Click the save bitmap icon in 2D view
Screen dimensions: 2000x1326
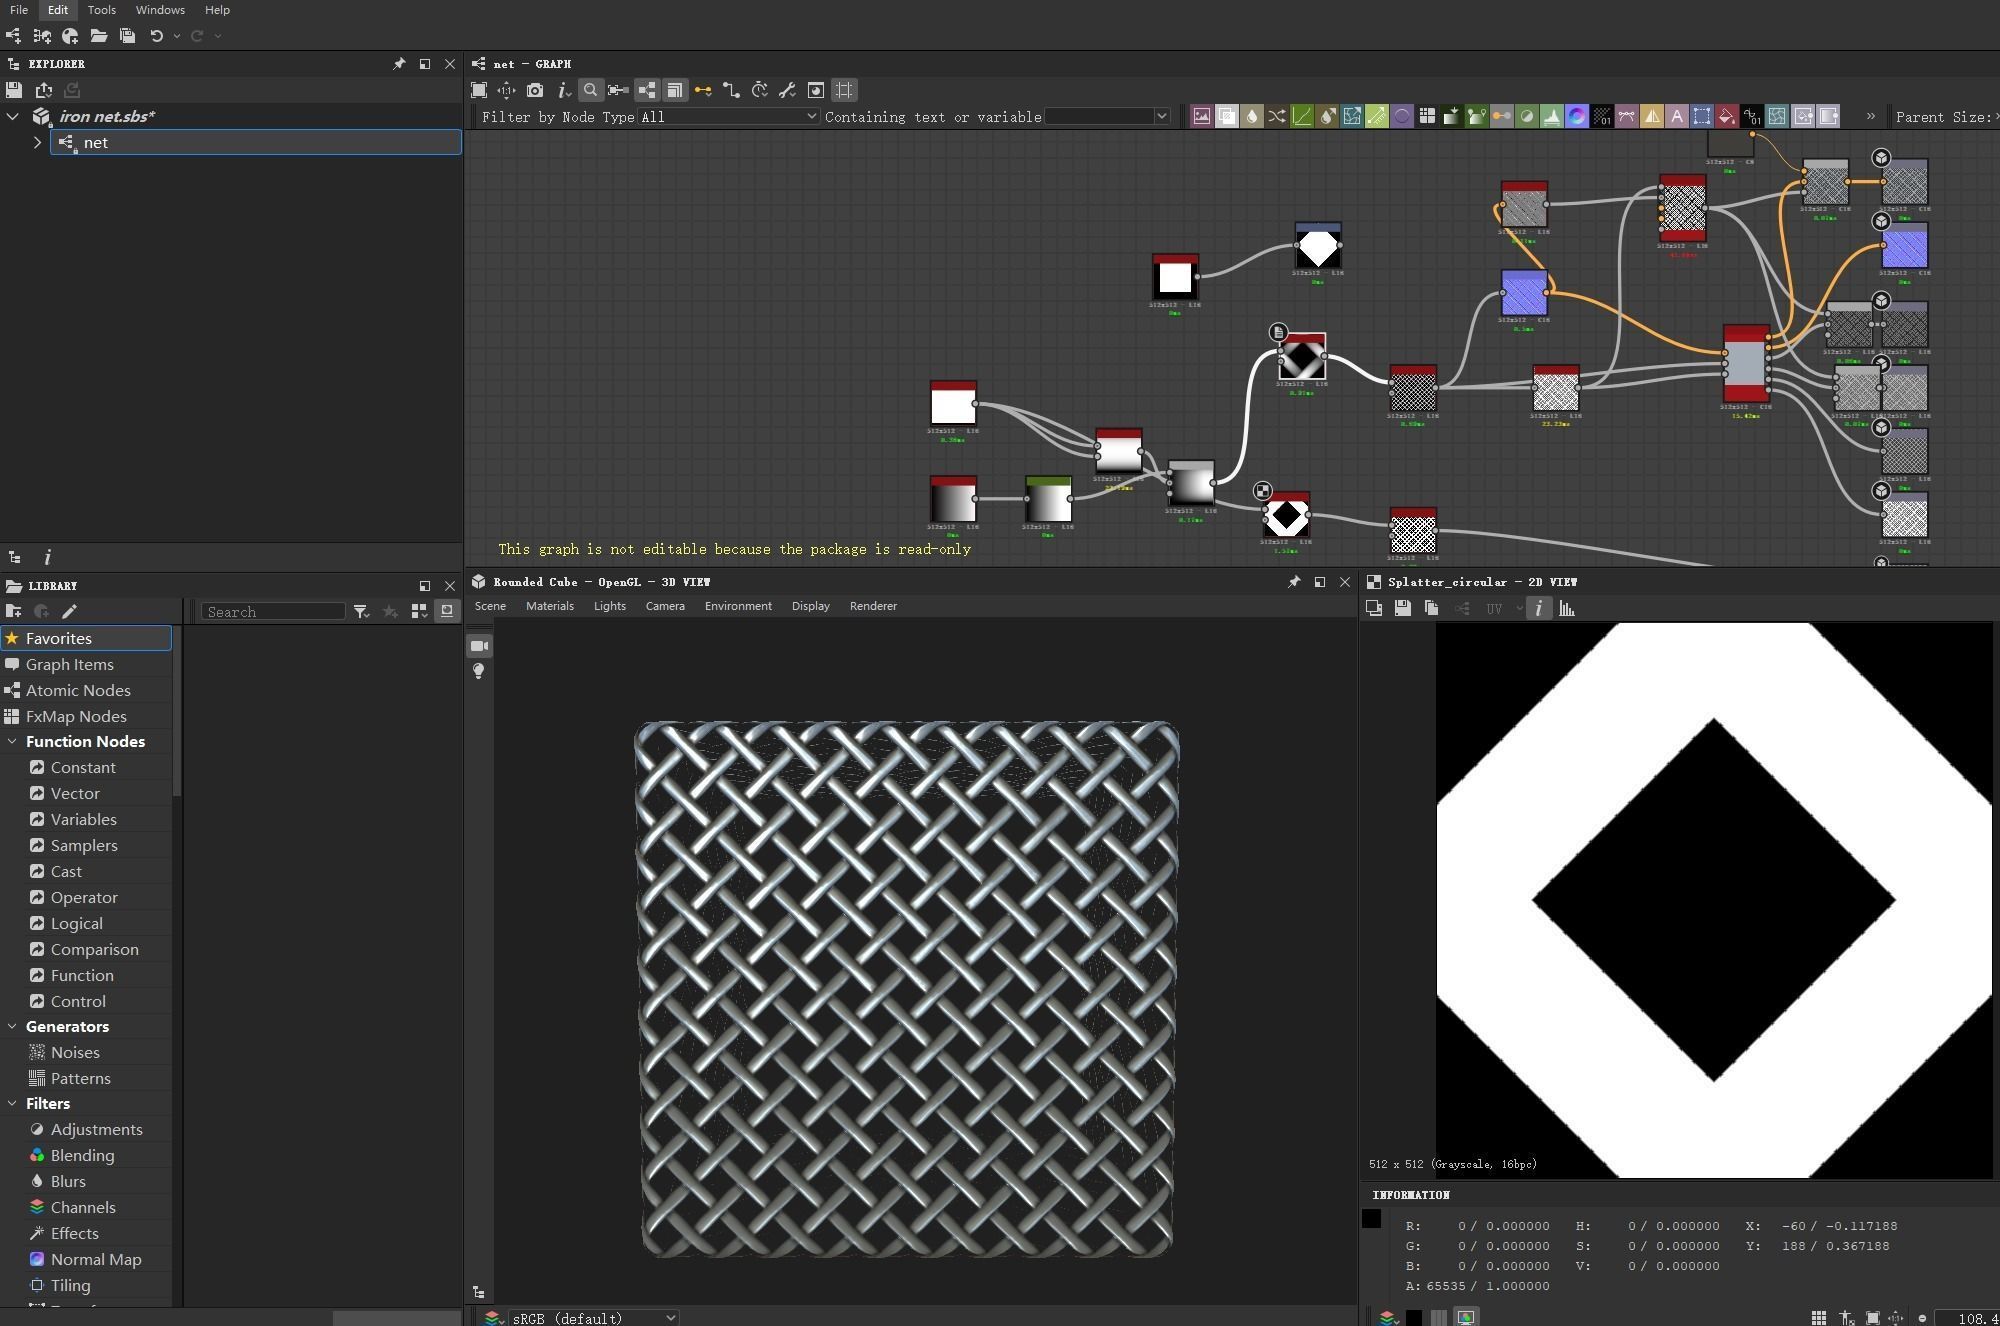click(1403, 609)
